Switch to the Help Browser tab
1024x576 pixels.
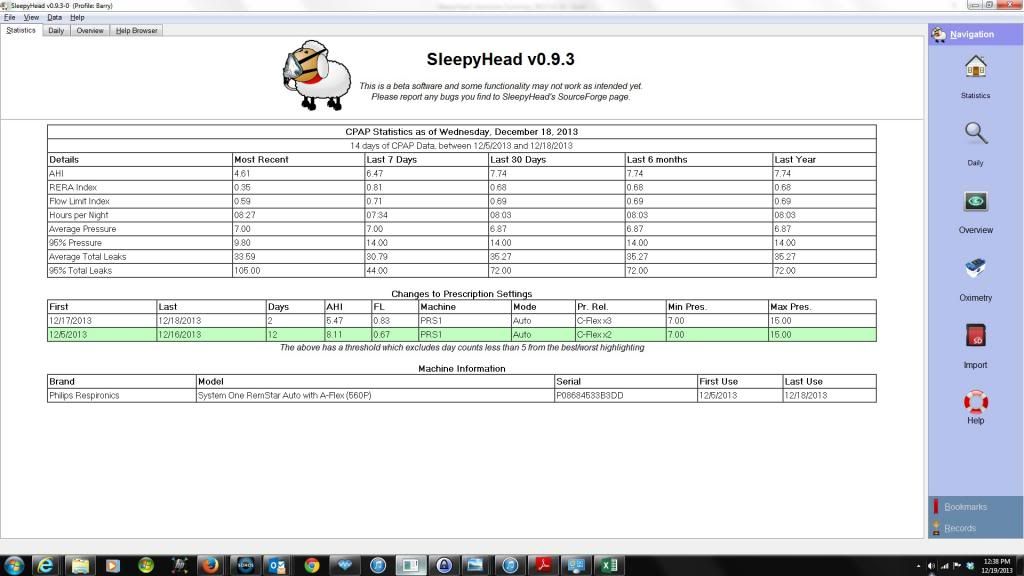coord(136,31)
